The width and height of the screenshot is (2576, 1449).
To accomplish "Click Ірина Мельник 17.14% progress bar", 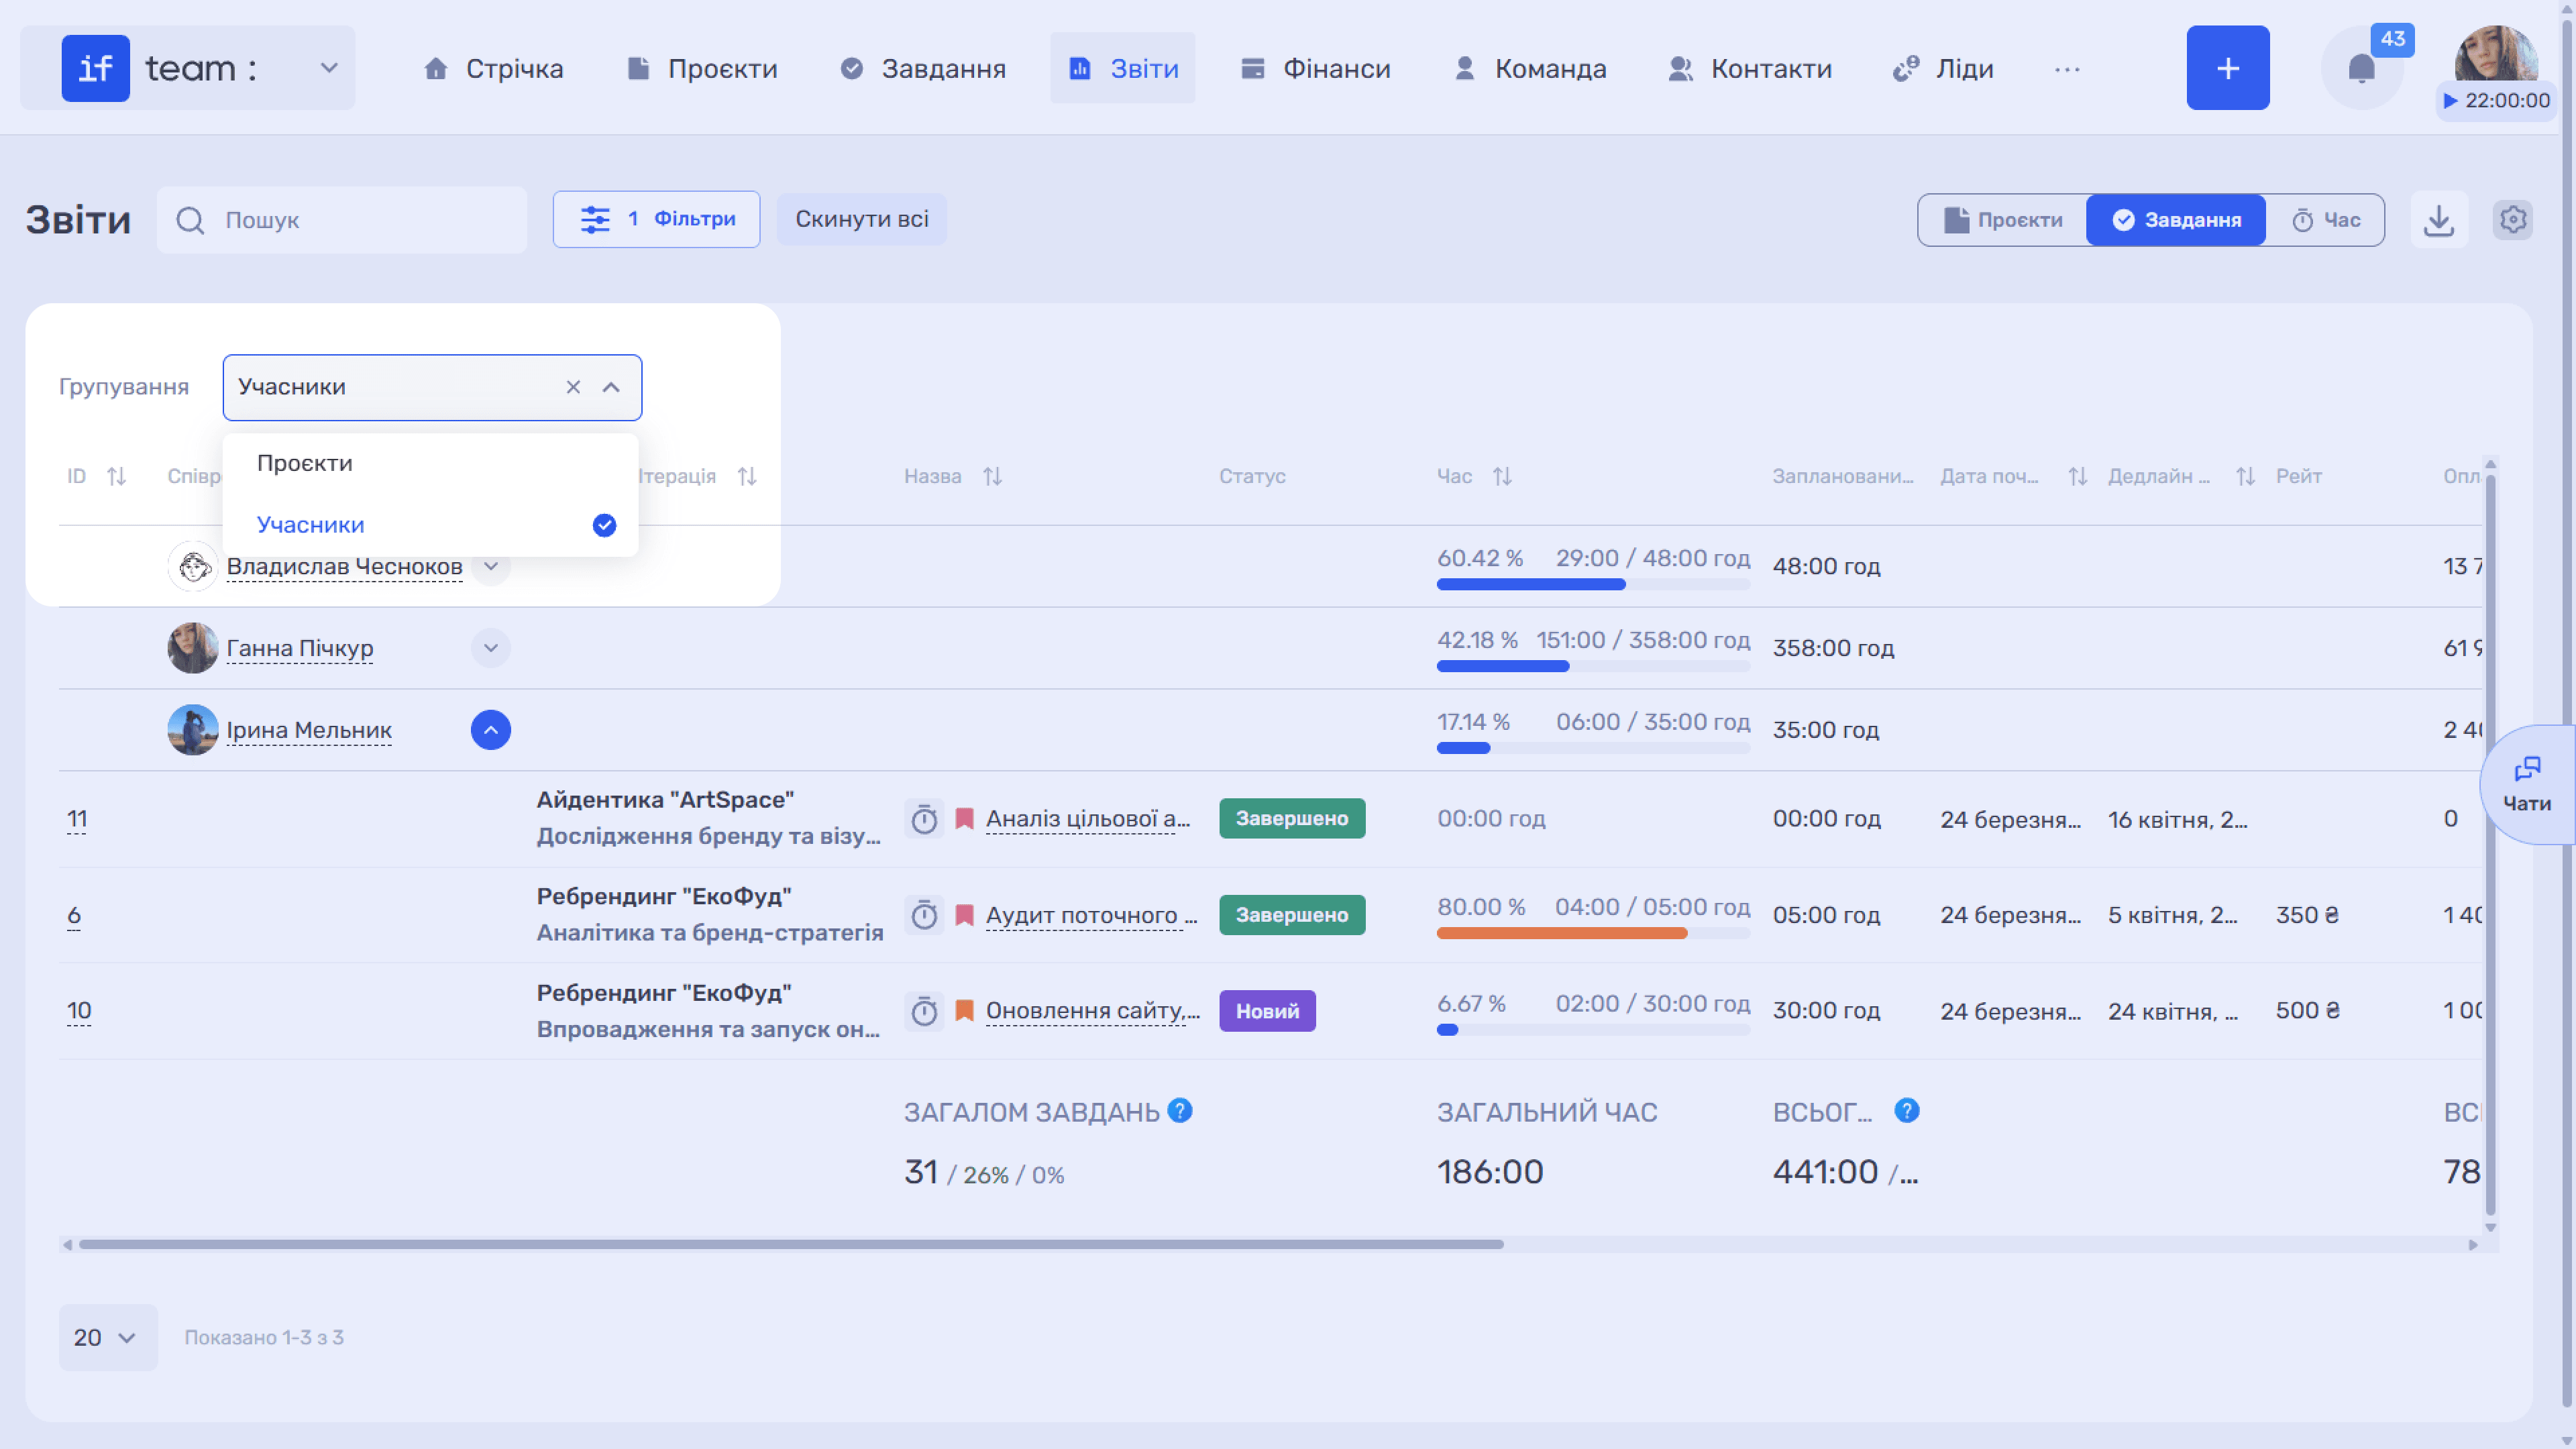I will [x=1593, y=748].
